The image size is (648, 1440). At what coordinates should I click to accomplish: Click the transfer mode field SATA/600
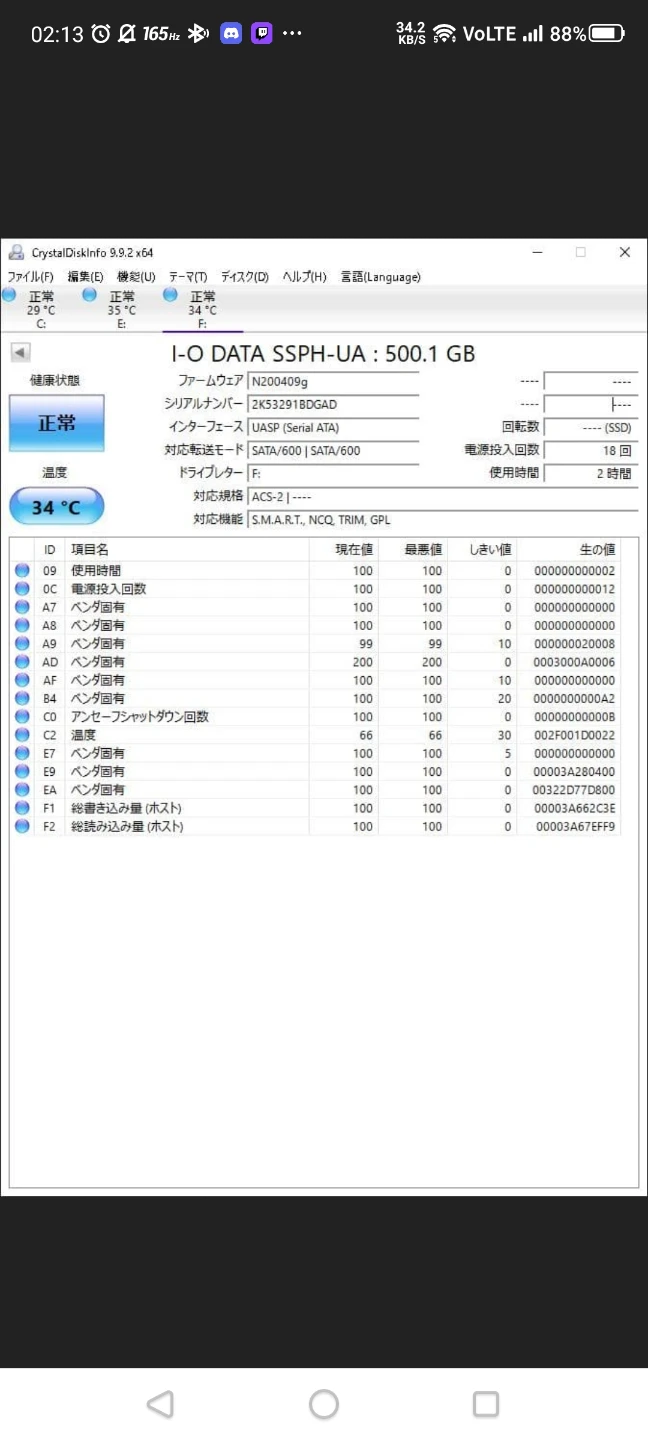tap(333, 450)
